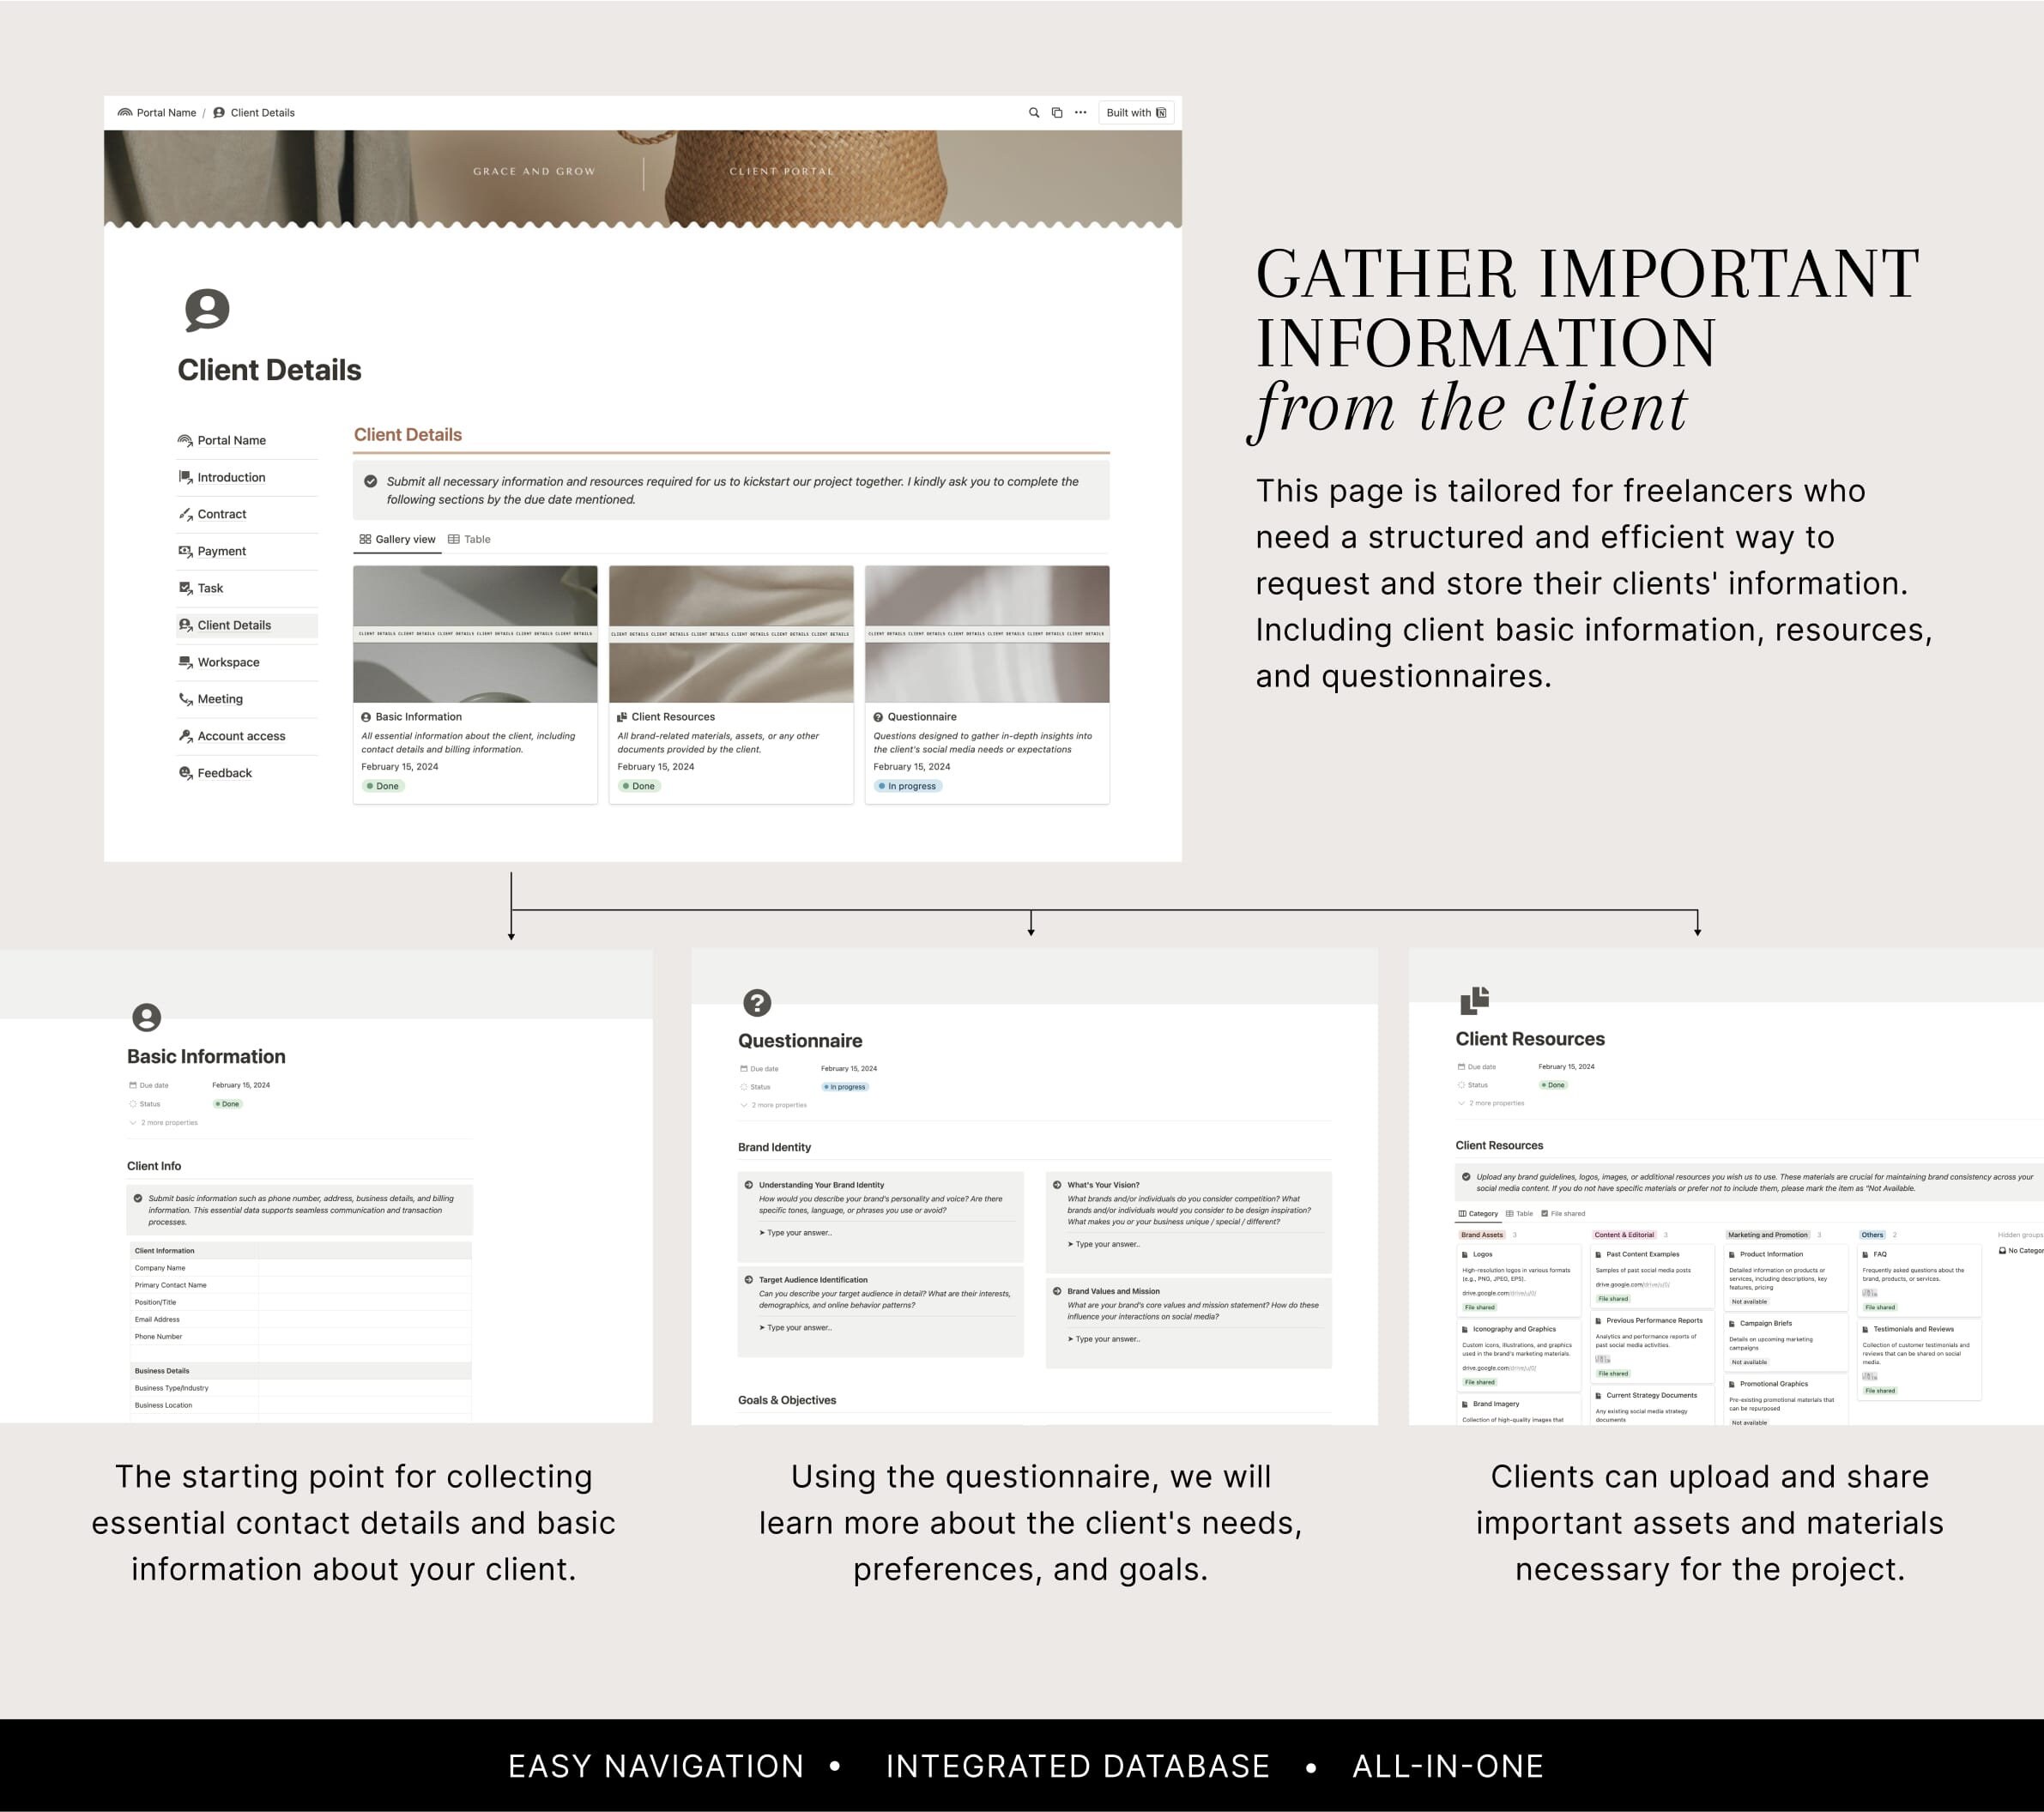
Task: Click Done status on Basic Information card
Action: coord(382,786)
